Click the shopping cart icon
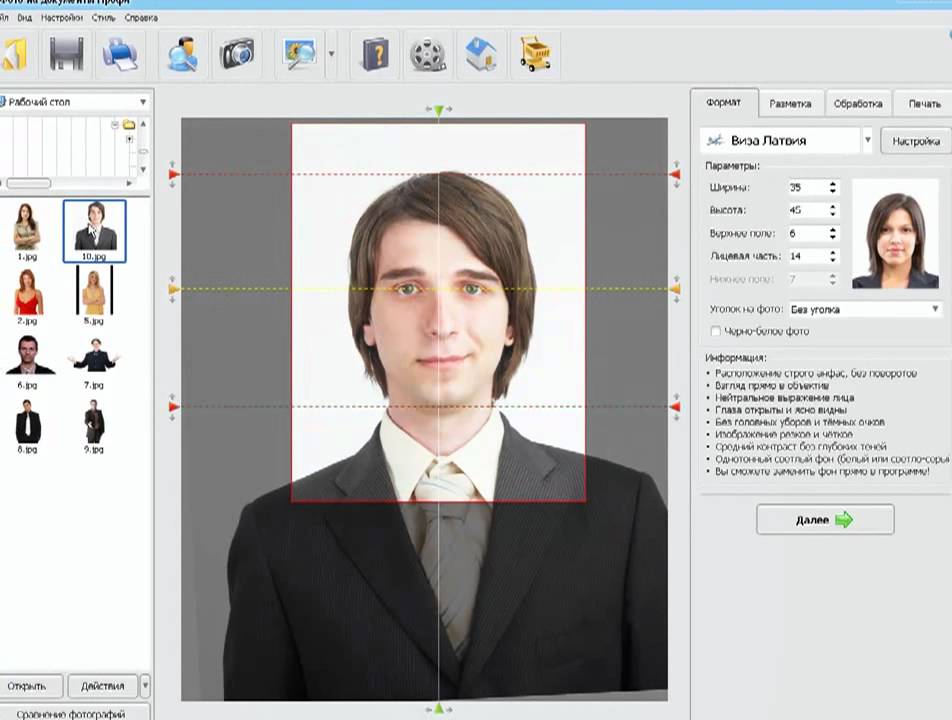 (x=535, y=53)
